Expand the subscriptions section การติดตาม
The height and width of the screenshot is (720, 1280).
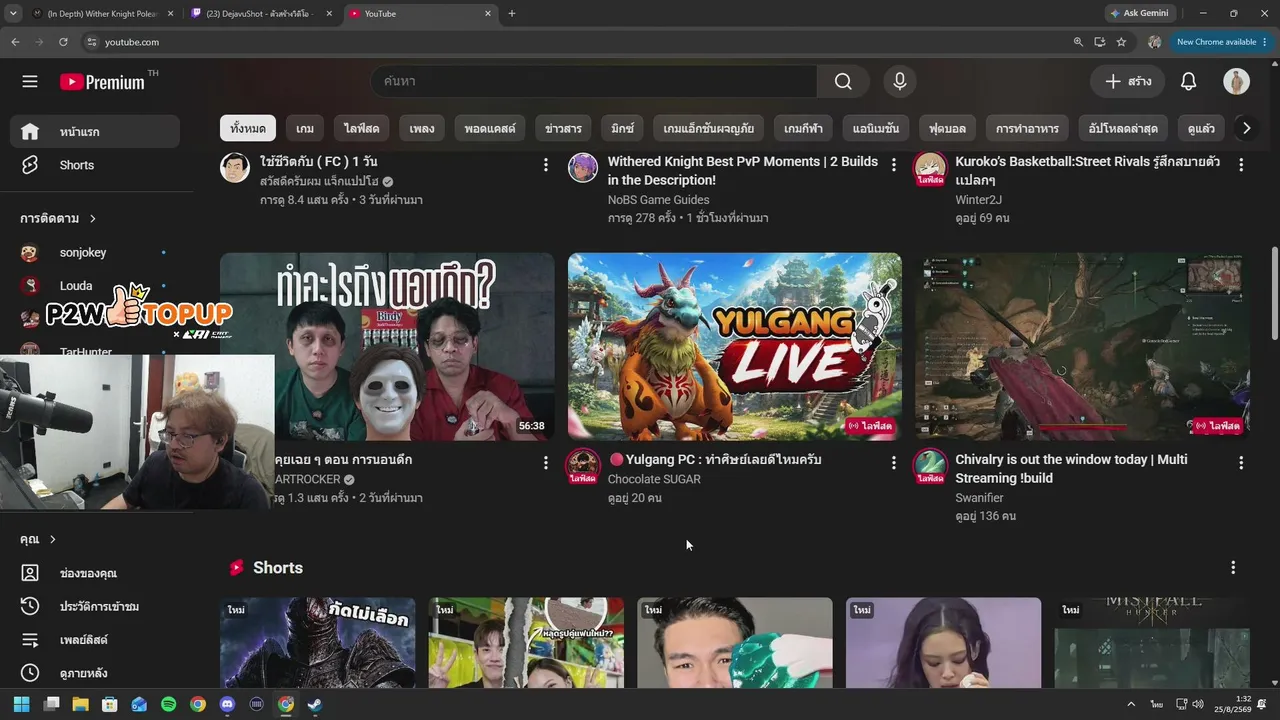click(x=58, y=218)
